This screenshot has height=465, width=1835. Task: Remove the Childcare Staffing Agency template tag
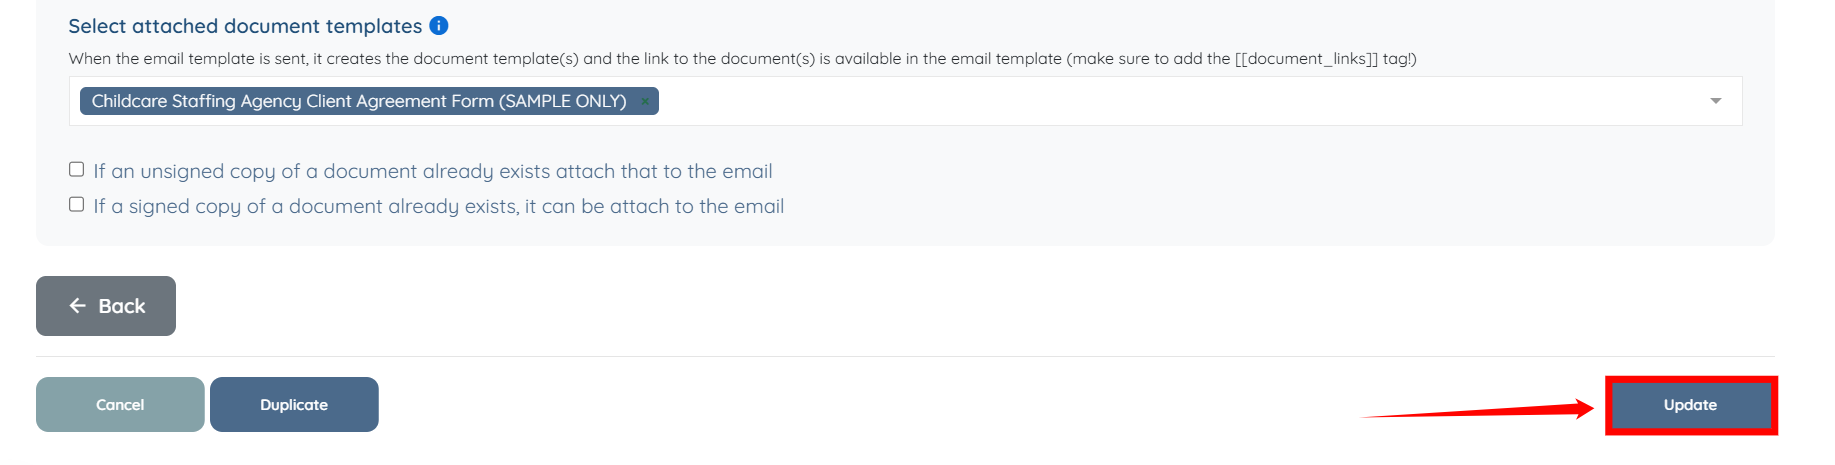645,101
